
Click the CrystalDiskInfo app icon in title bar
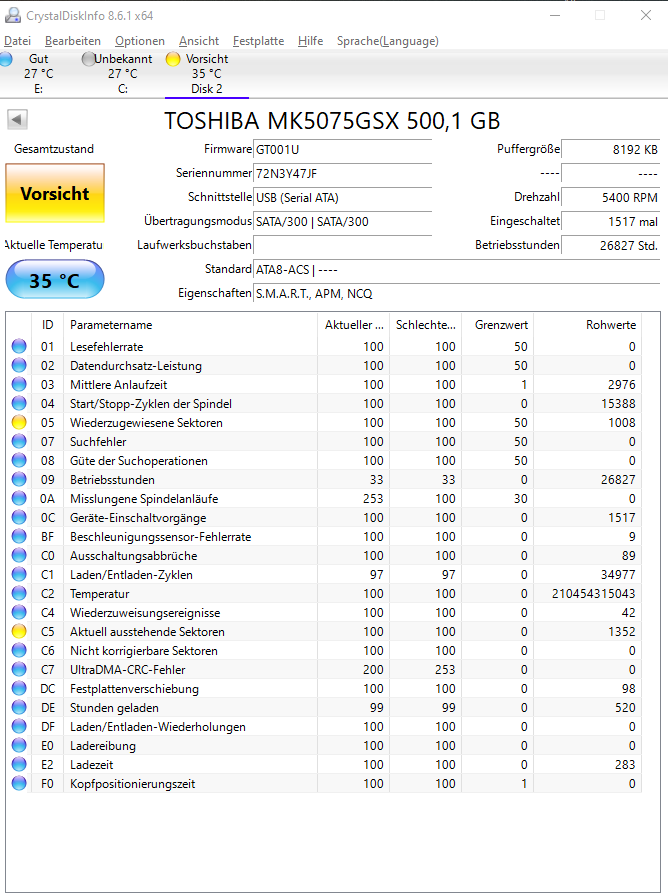coord(13,15)
